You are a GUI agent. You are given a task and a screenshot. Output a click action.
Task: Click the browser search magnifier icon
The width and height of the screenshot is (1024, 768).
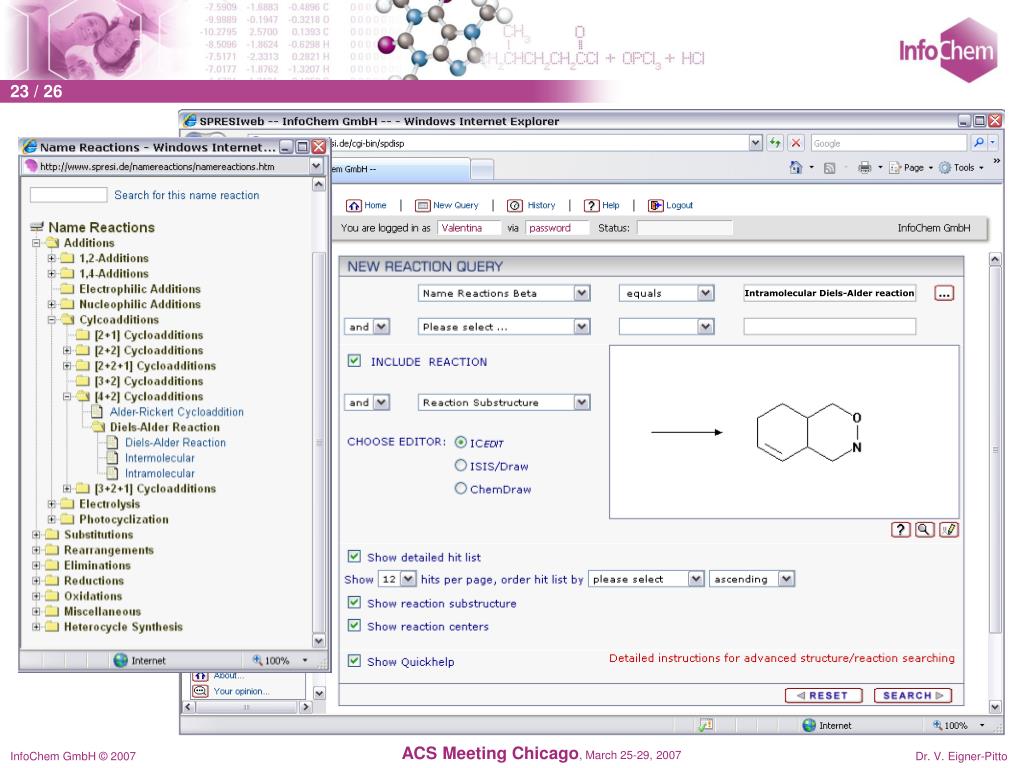pyautogui.click(x=978, y=142)
